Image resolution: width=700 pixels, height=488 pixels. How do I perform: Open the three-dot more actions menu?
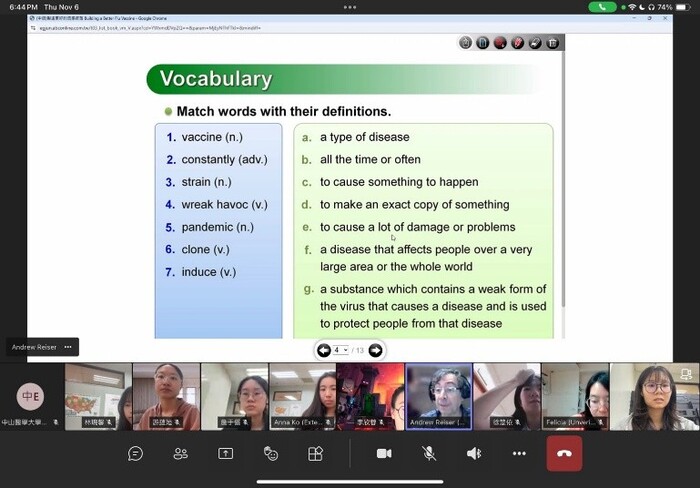tap(519, 453)
